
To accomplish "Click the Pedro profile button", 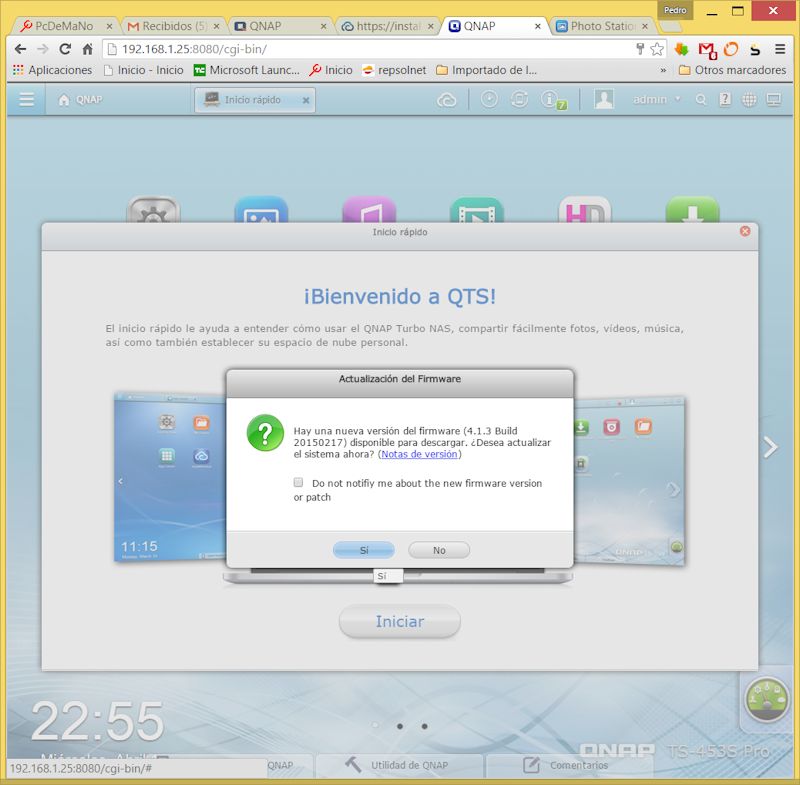I will pyautogui.click(x=675, y=10).
